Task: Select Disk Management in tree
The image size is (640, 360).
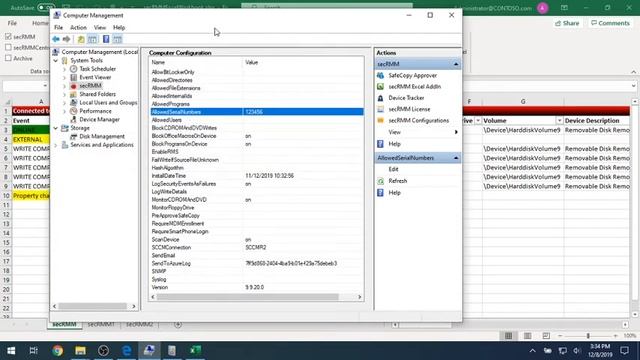Action: (x=102, y=136)
